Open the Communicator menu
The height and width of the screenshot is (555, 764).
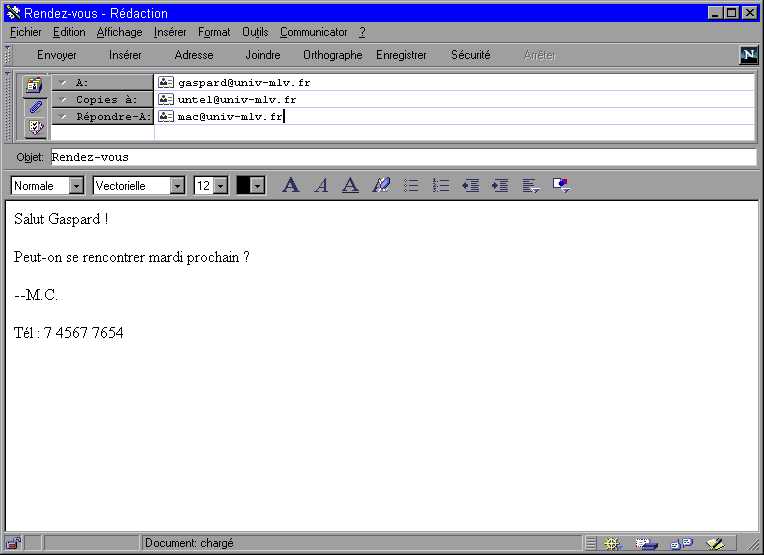click(x=313, y=32)
